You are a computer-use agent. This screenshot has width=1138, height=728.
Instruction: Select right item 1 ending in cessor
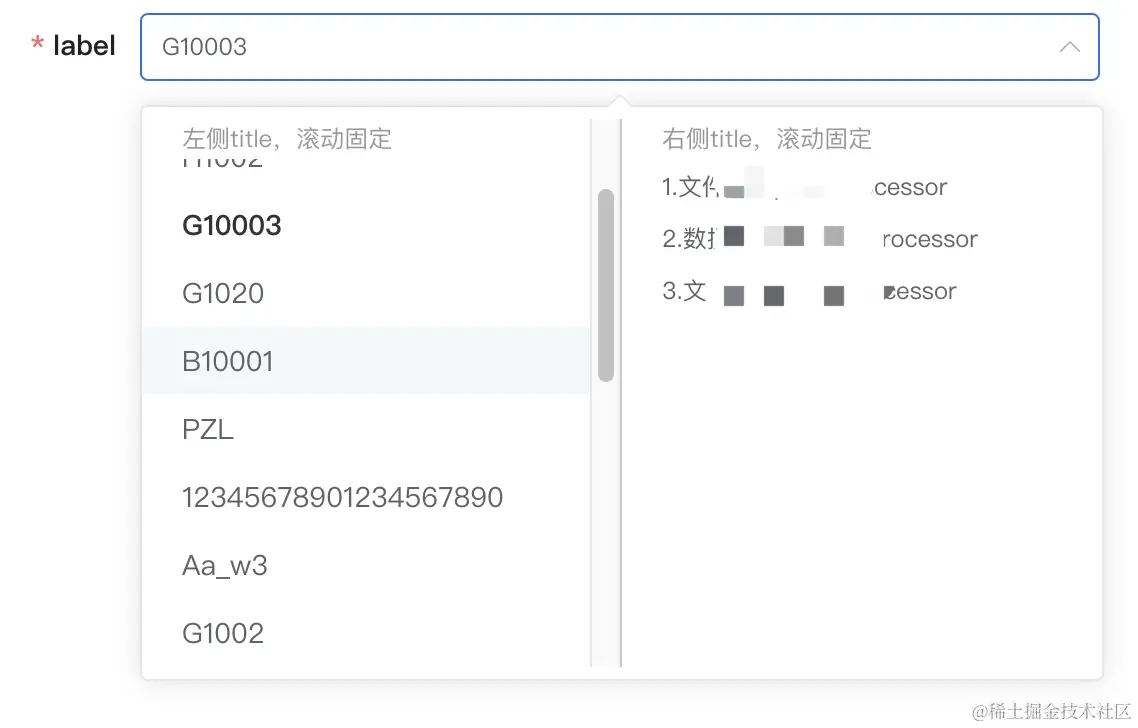804,187
